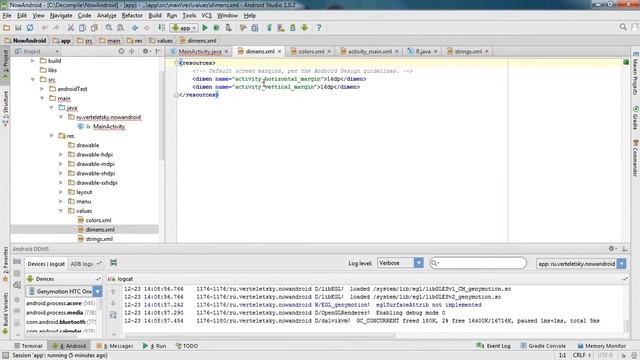
Task: Run the app with green play icon
Action: 205,28
